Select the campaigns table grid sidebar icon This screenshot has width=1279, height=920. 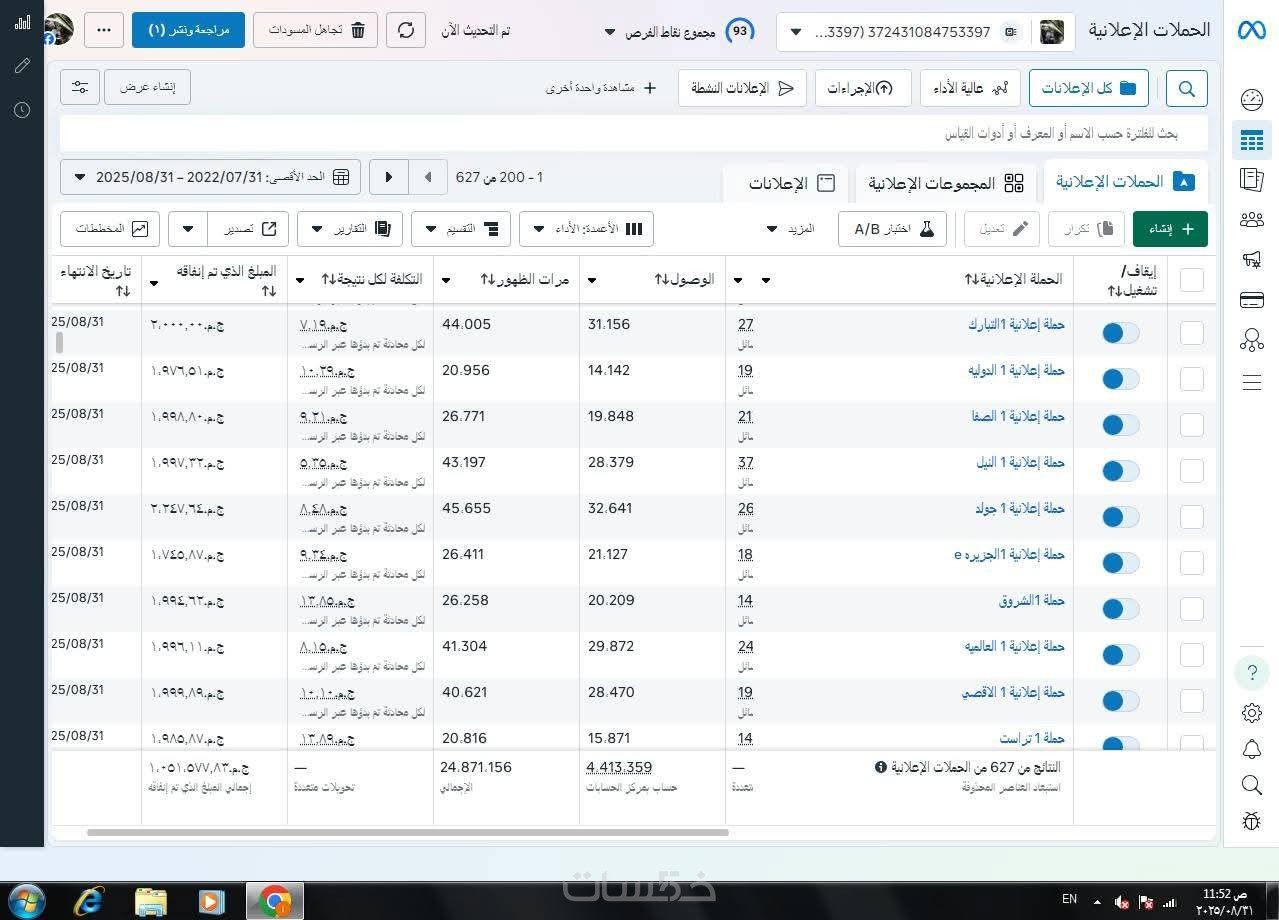(x=1251, y=140)
